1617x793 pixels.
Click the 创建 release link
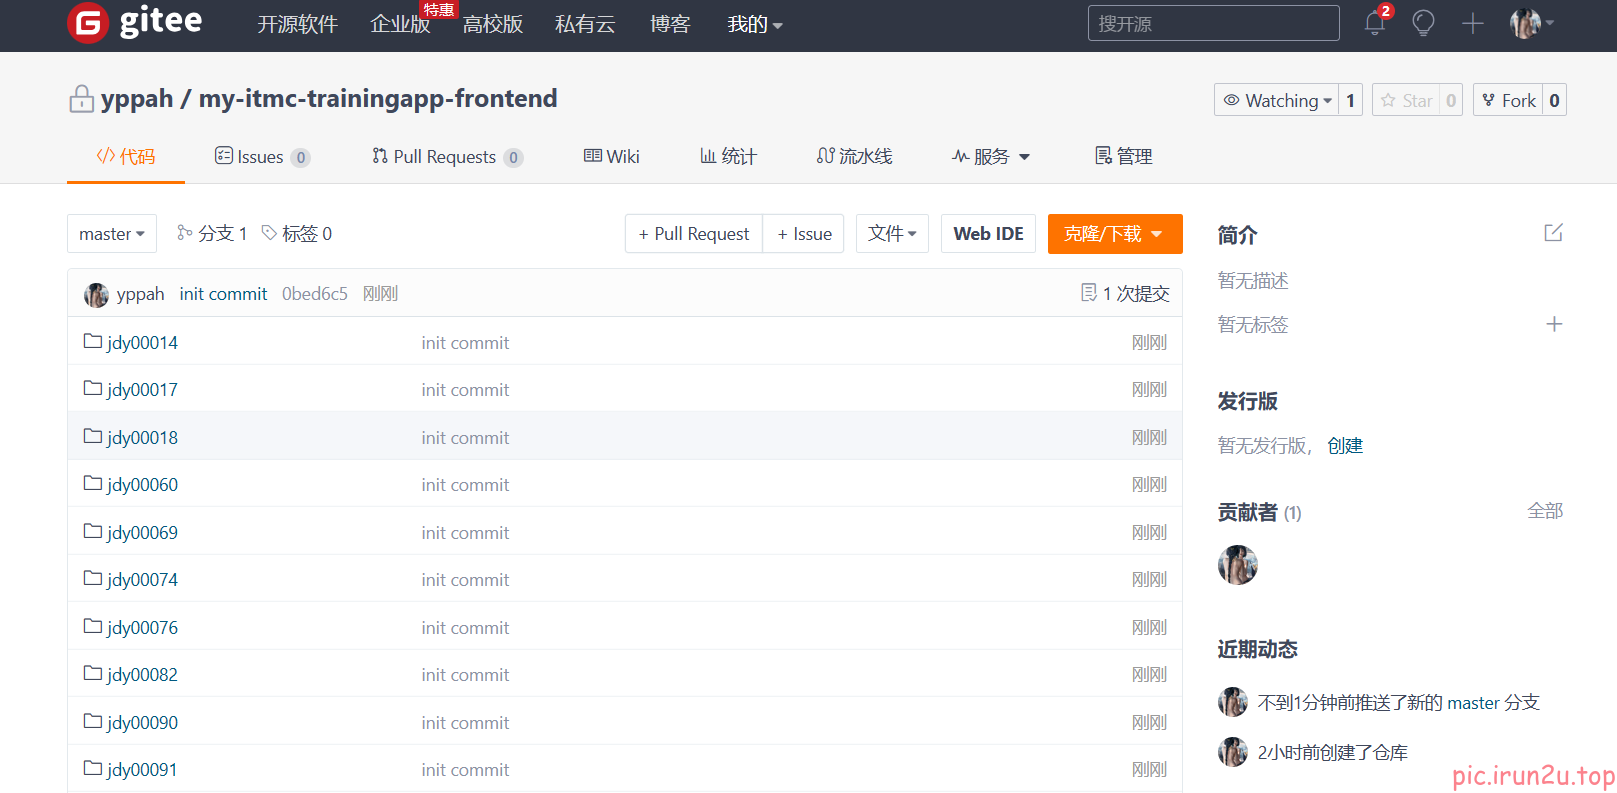click(1345, 446)
